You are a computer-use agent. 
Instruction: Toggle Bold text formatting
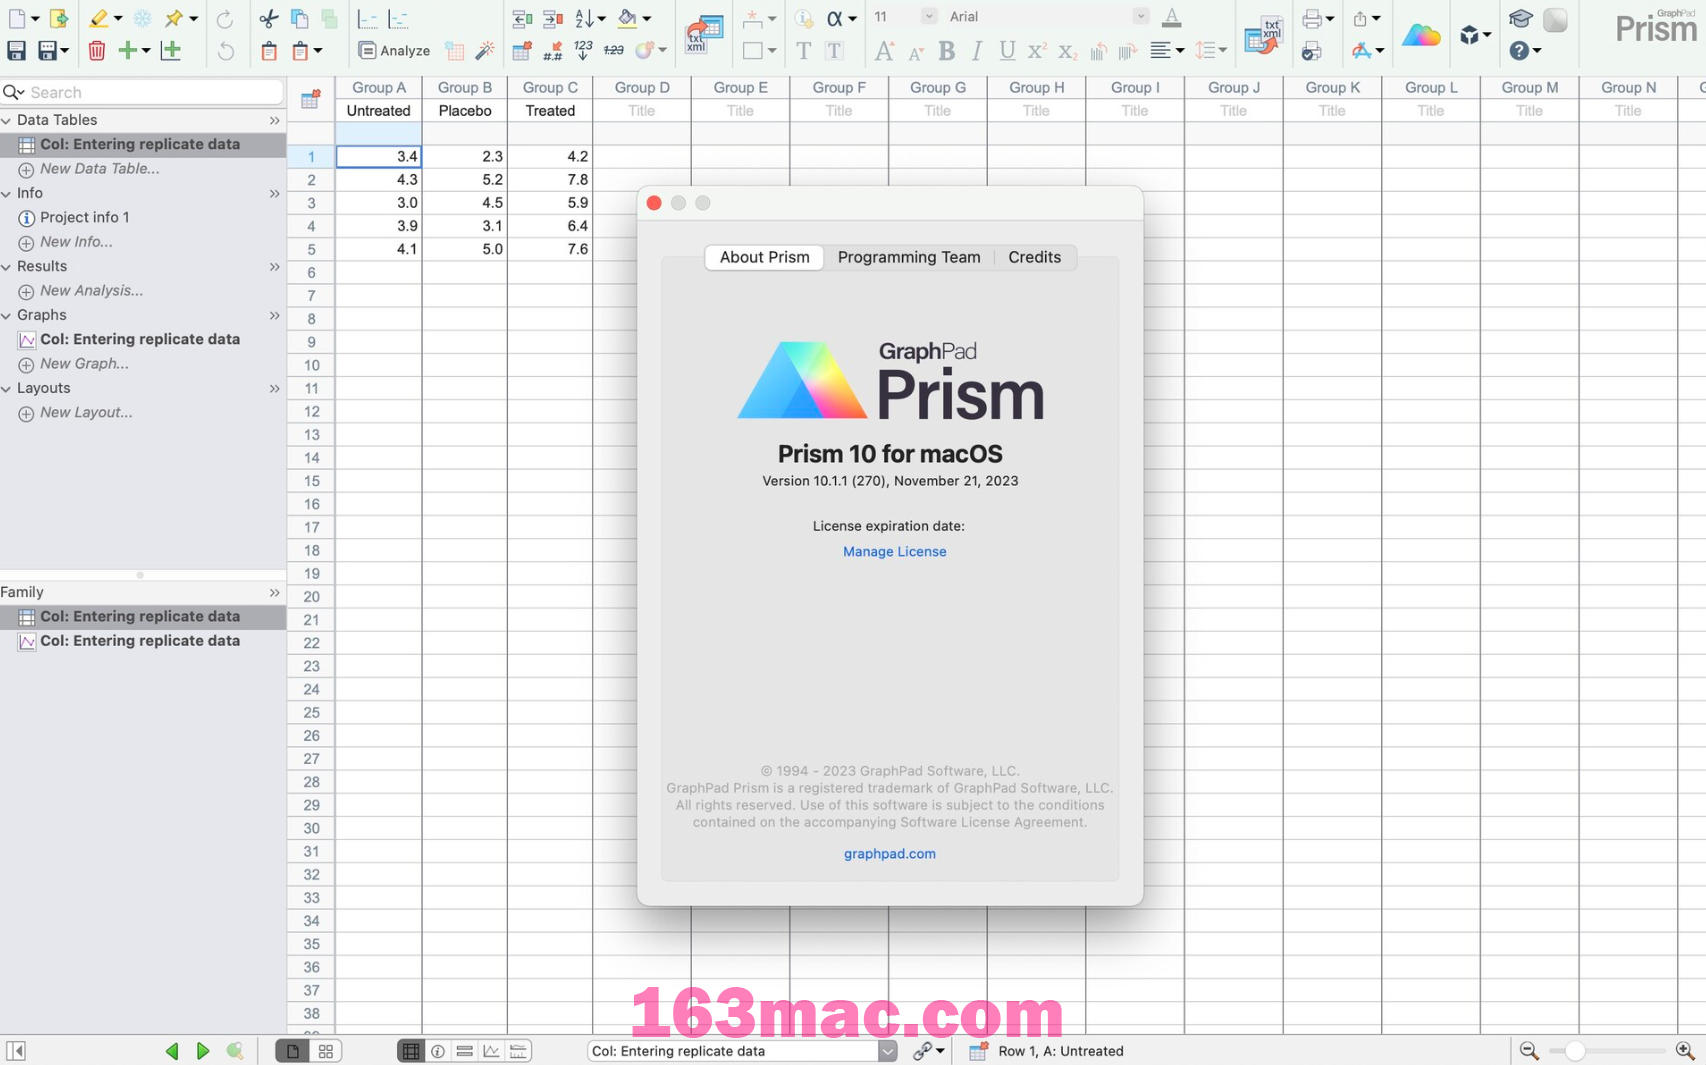click(x=946, y=50)
